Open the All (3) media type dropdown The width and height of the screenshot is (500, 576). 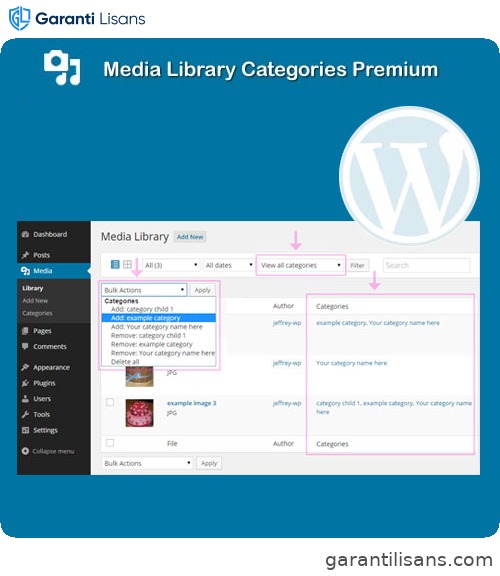point(171,265)
